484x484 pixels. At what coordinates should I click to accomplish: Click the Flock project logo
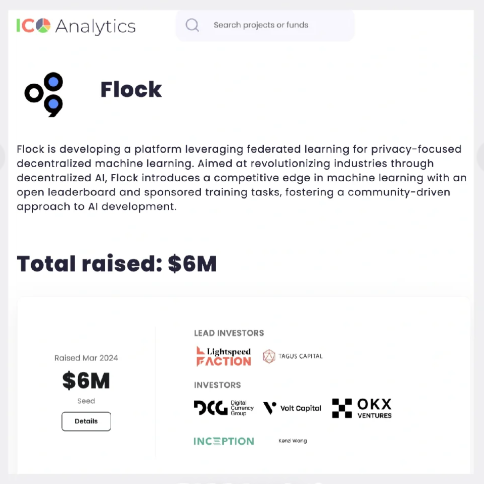(x=44, y=94)
